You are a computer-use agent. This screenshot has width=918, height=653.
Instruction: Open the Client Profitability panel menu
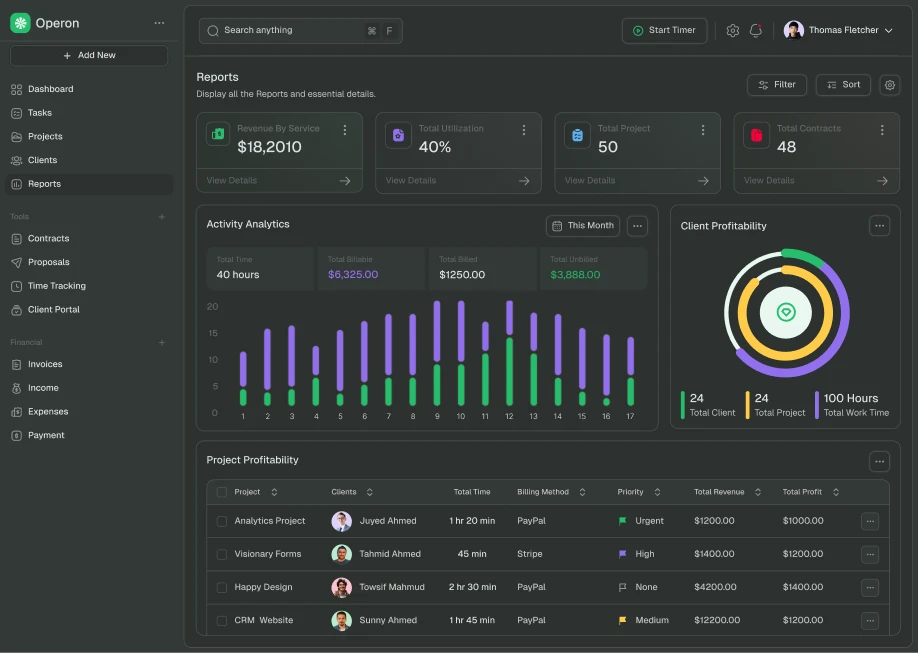click(x=879, y=225)
